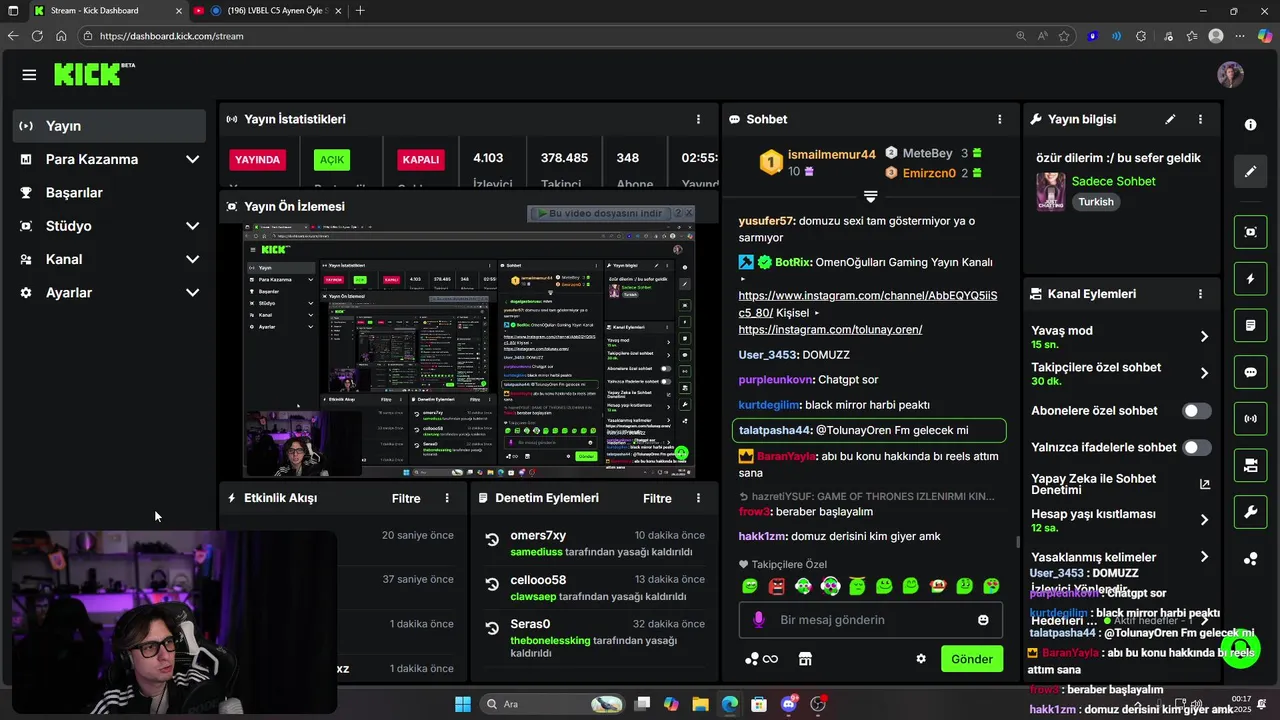The height and width of the screenshot is (720, 1280).
Task: Toggle the stream preview widget icon
Action: pyautogui.click(x=1250, y=232)
